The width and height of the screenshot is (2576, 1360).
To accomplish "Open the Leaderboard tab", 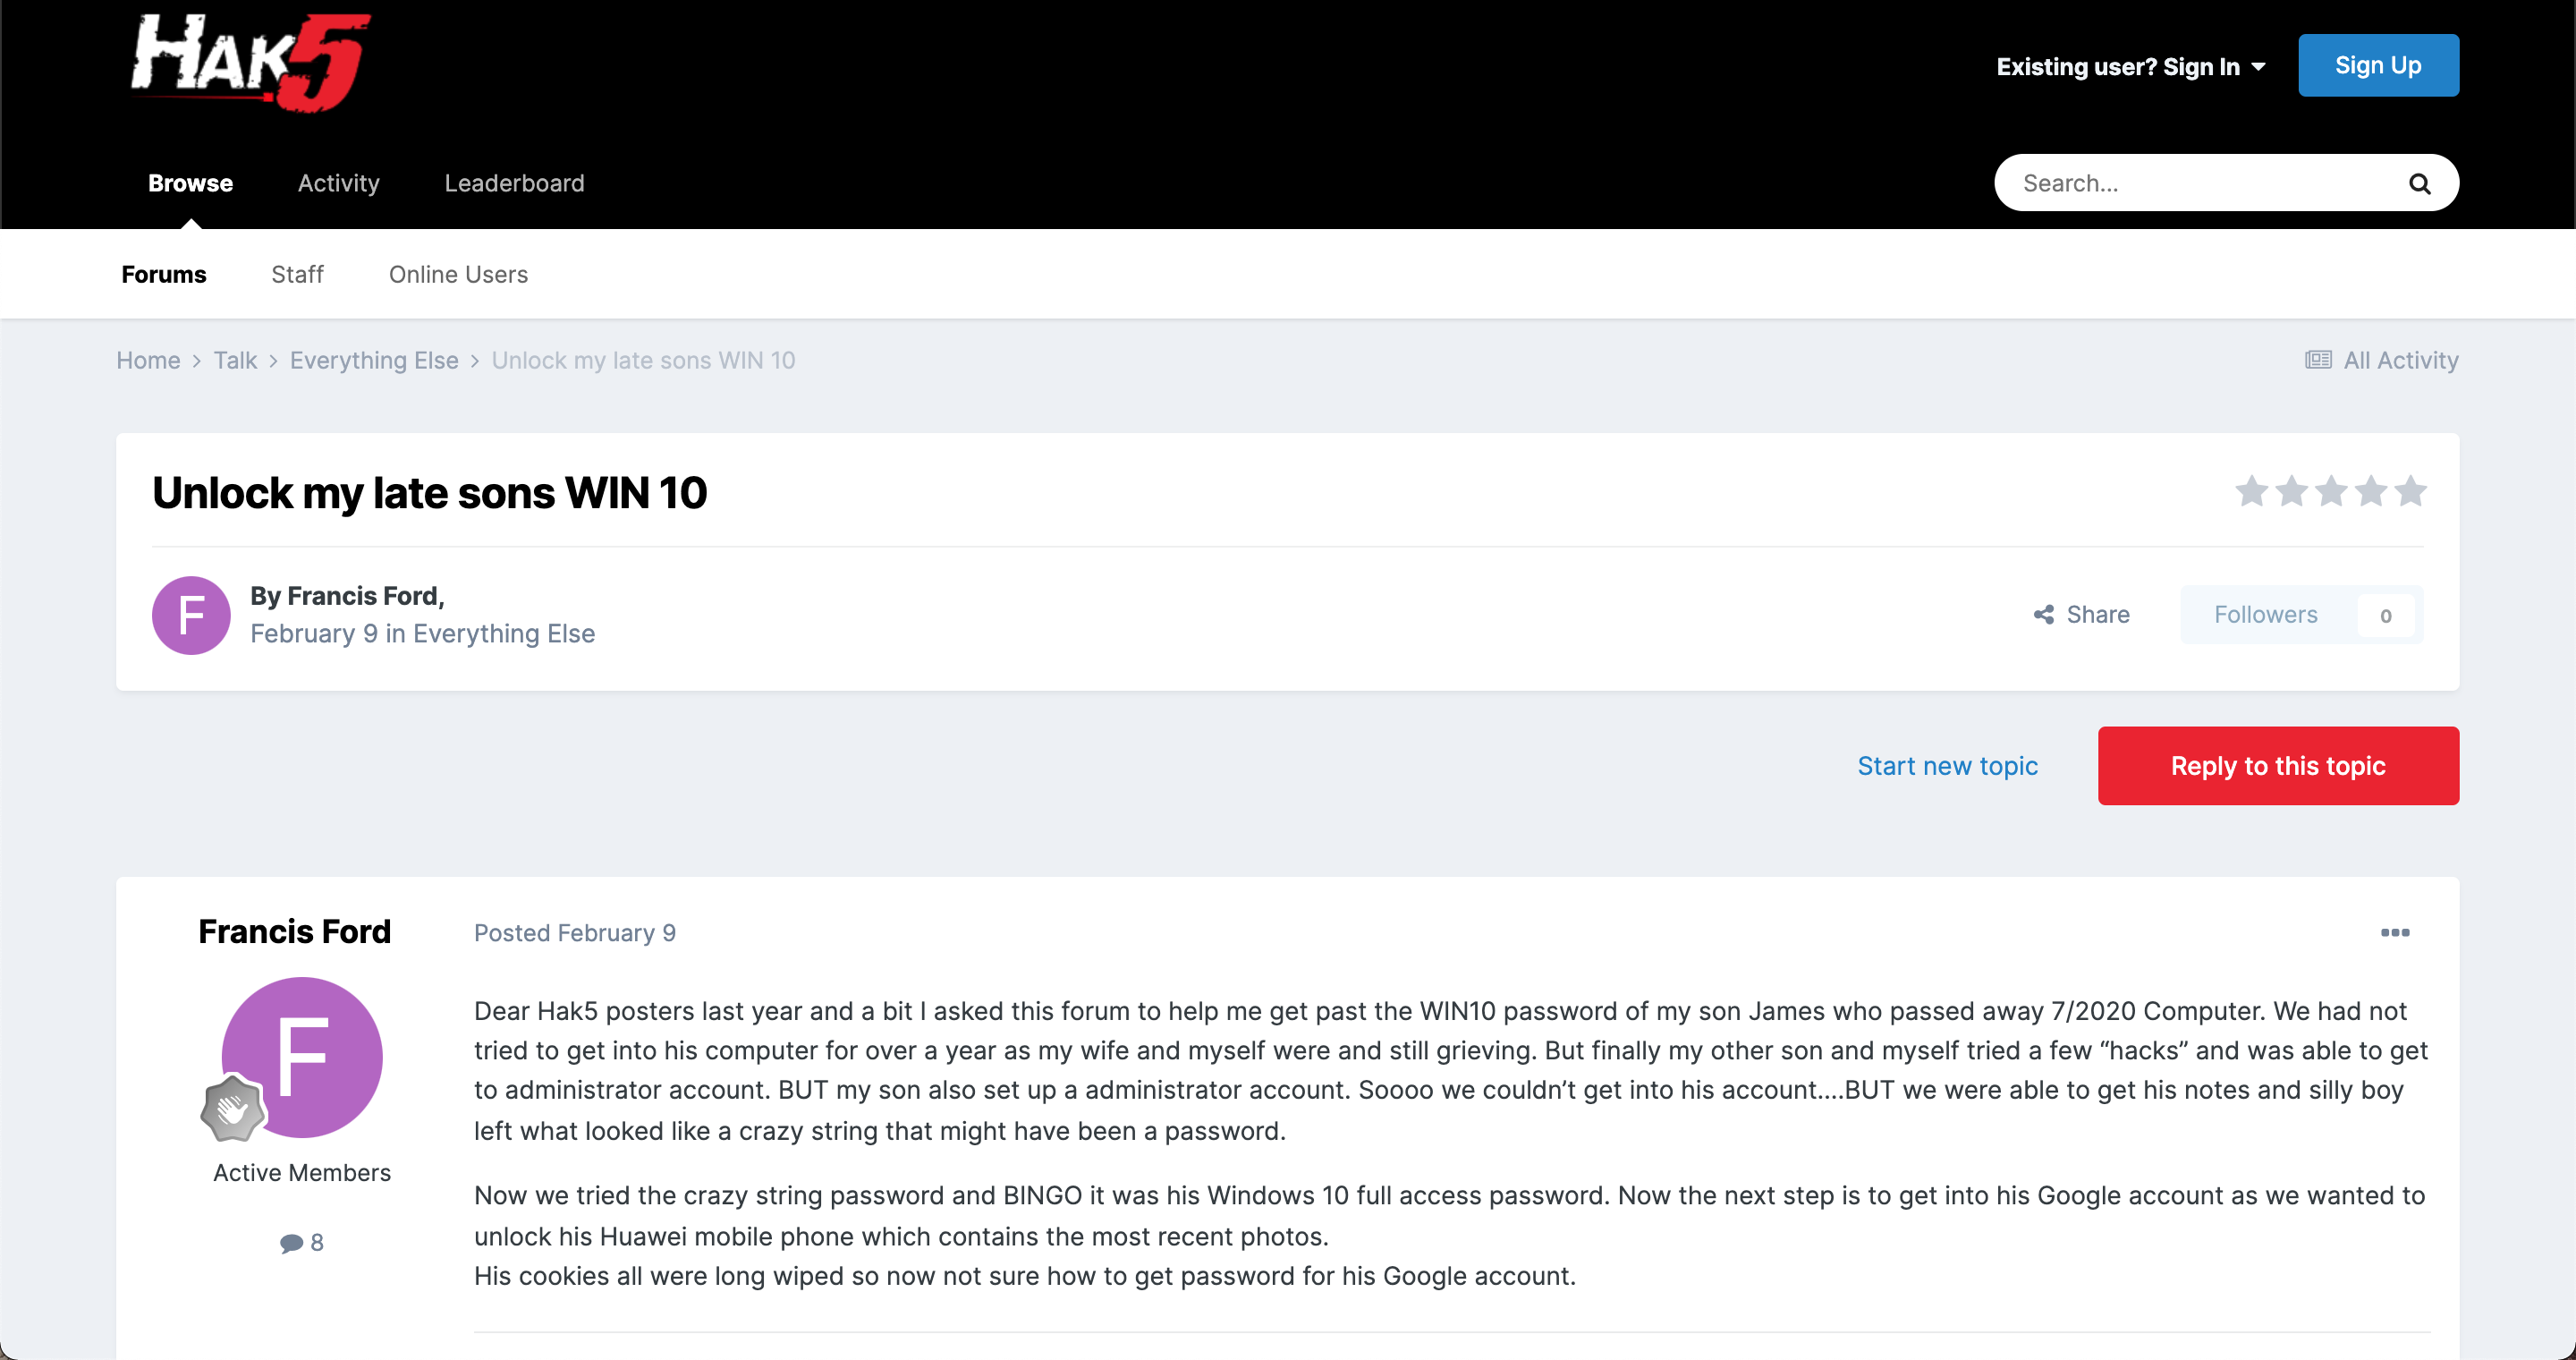I will [514, 183].
